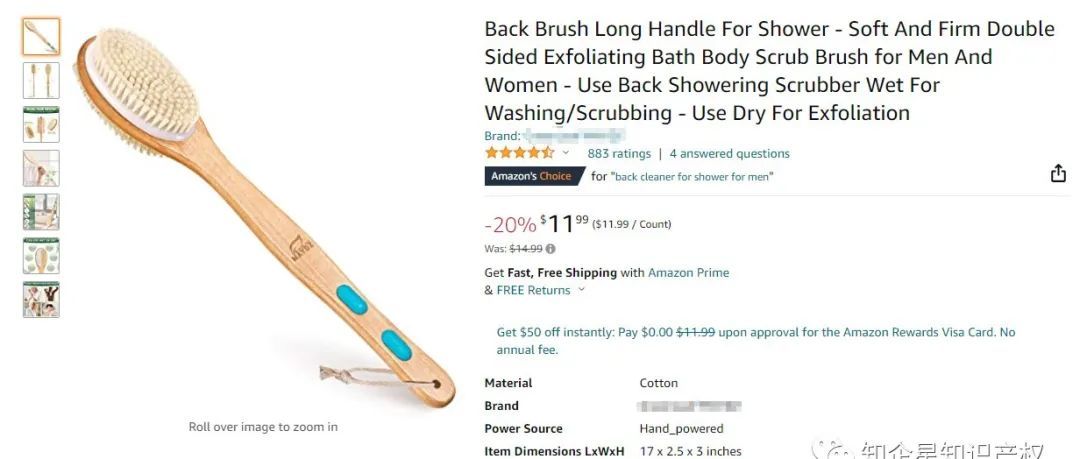Select the fifth product thumbnail
This screenshot has height=459, width=1080.
point(41,212)
